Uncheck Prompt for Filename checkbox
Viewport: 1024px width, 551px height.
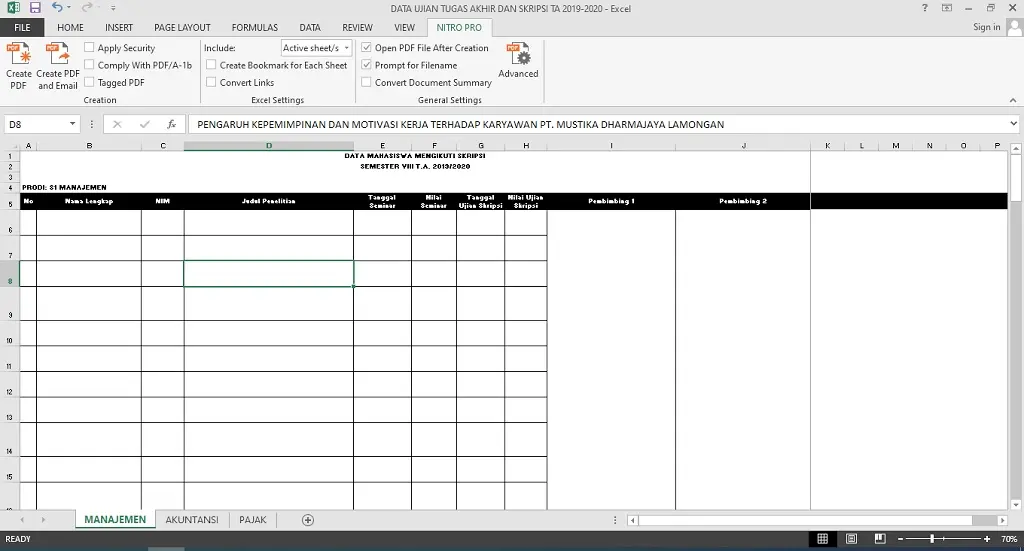click(366, 65)
